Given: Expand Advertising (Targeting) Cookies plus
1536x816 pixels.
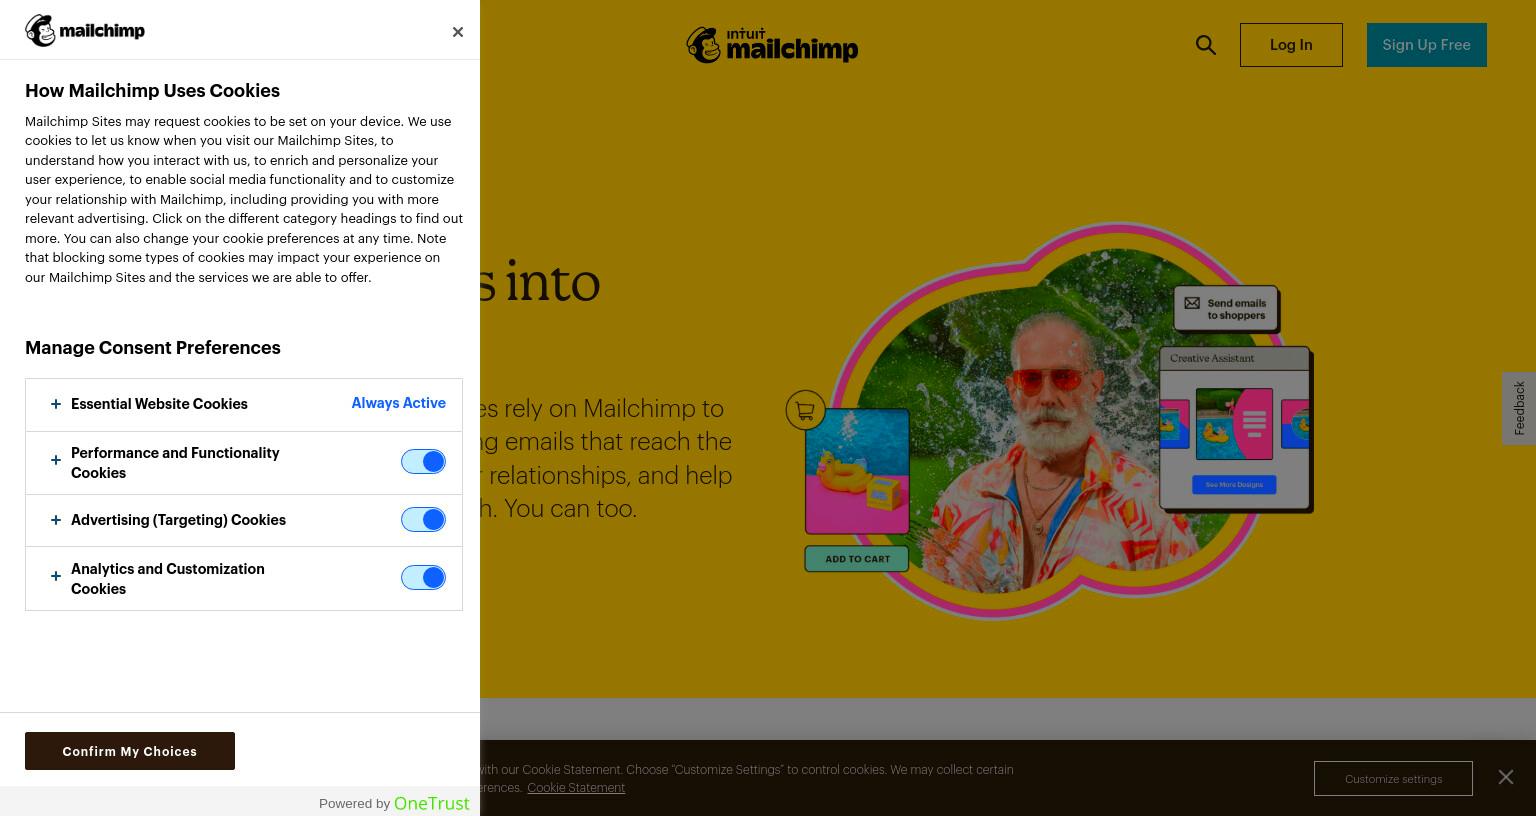Looking at the screenshot, I should (x=56, y=520).
